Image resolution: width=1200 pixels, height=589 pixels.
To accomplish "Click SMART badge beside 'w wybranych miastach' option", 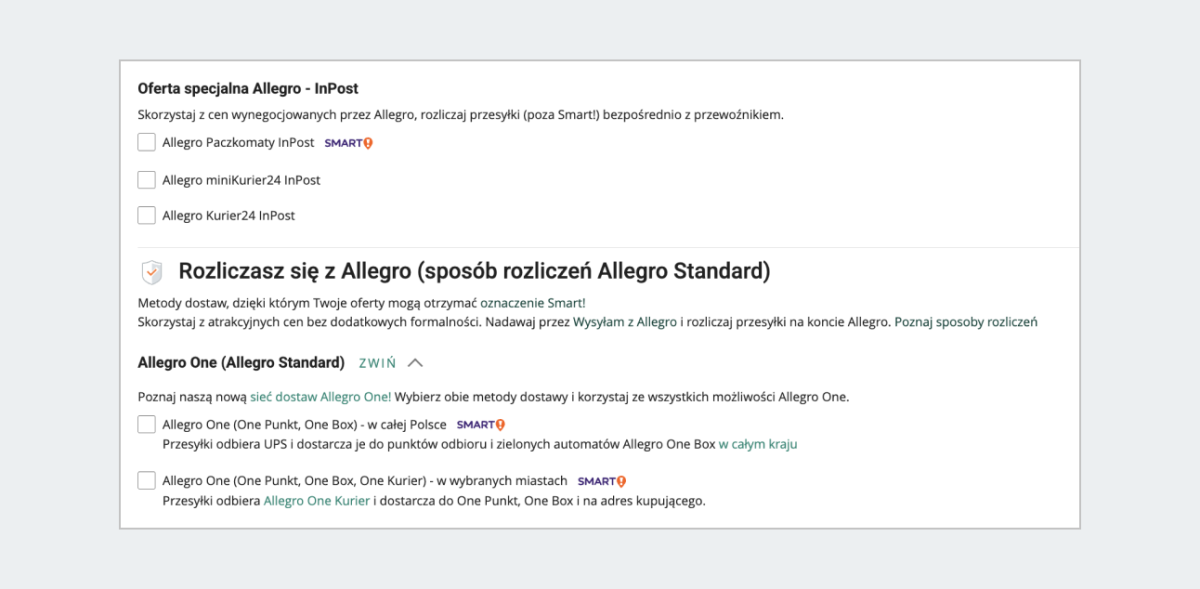I will coord(601,481).
